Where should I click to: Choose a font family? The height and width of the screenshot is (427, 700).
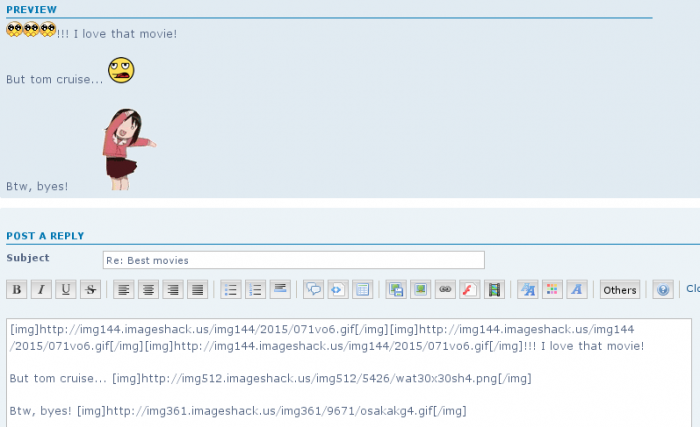(x=577, y=289)
